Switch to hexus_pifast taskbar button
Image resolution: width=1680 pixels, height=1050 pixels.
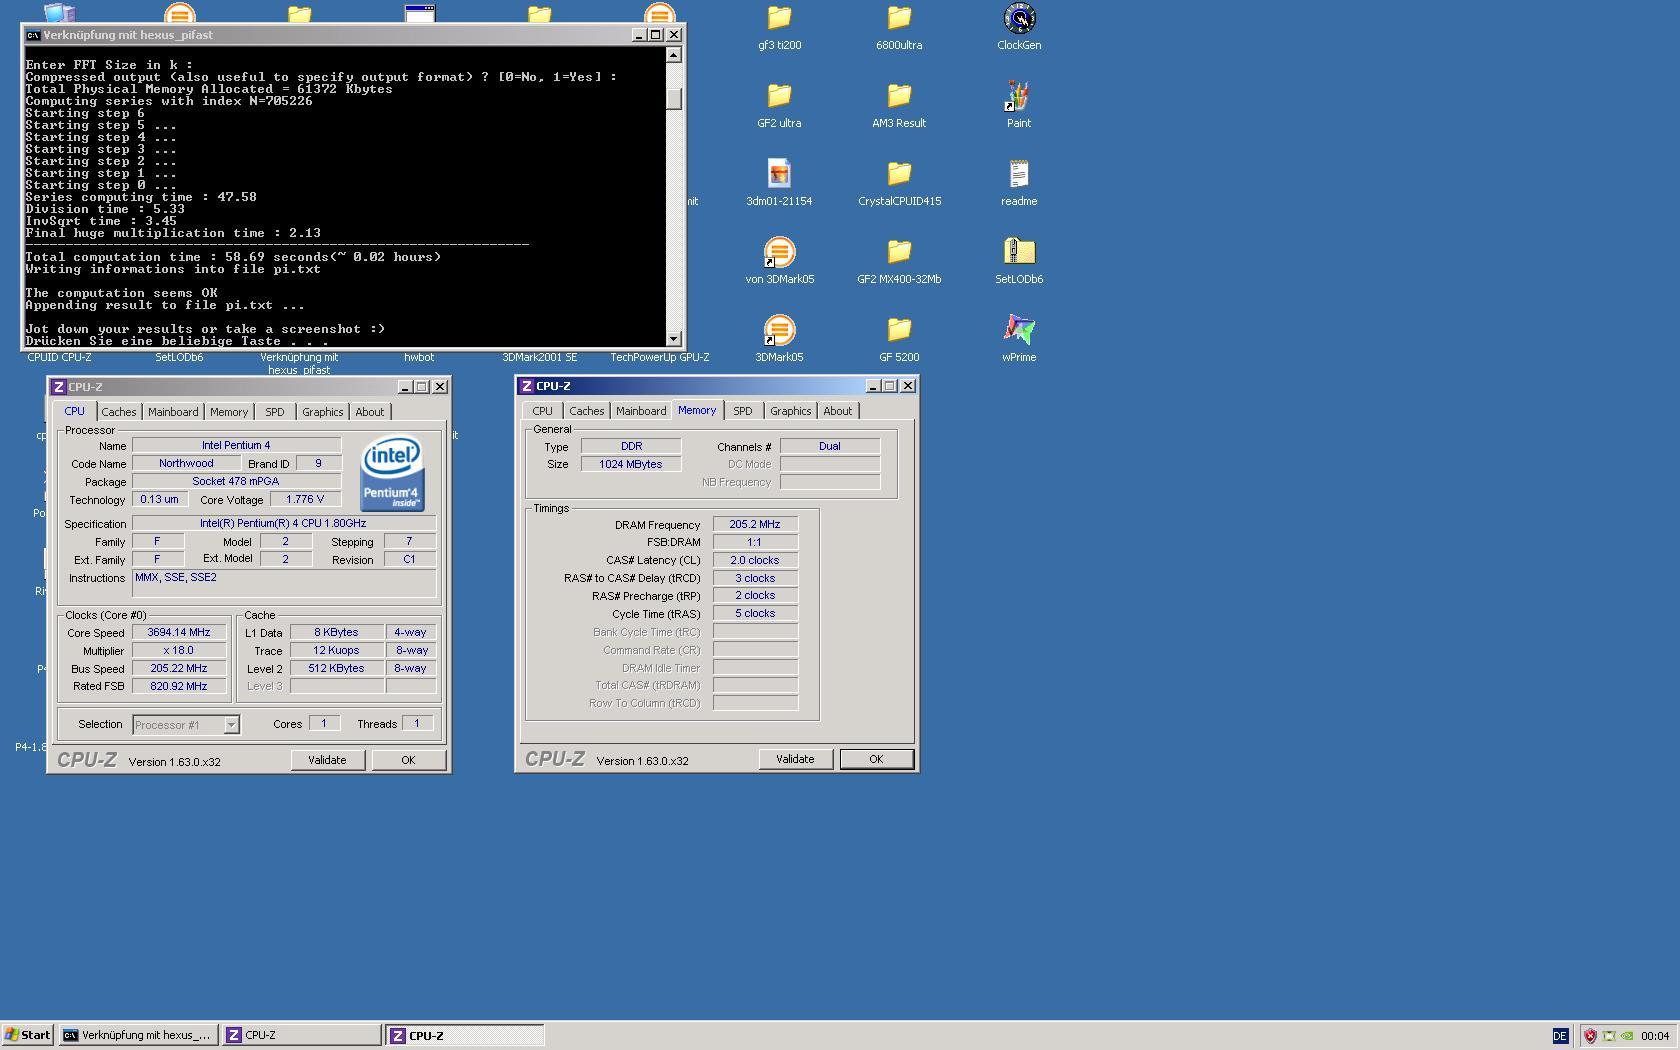point(137,1036)
